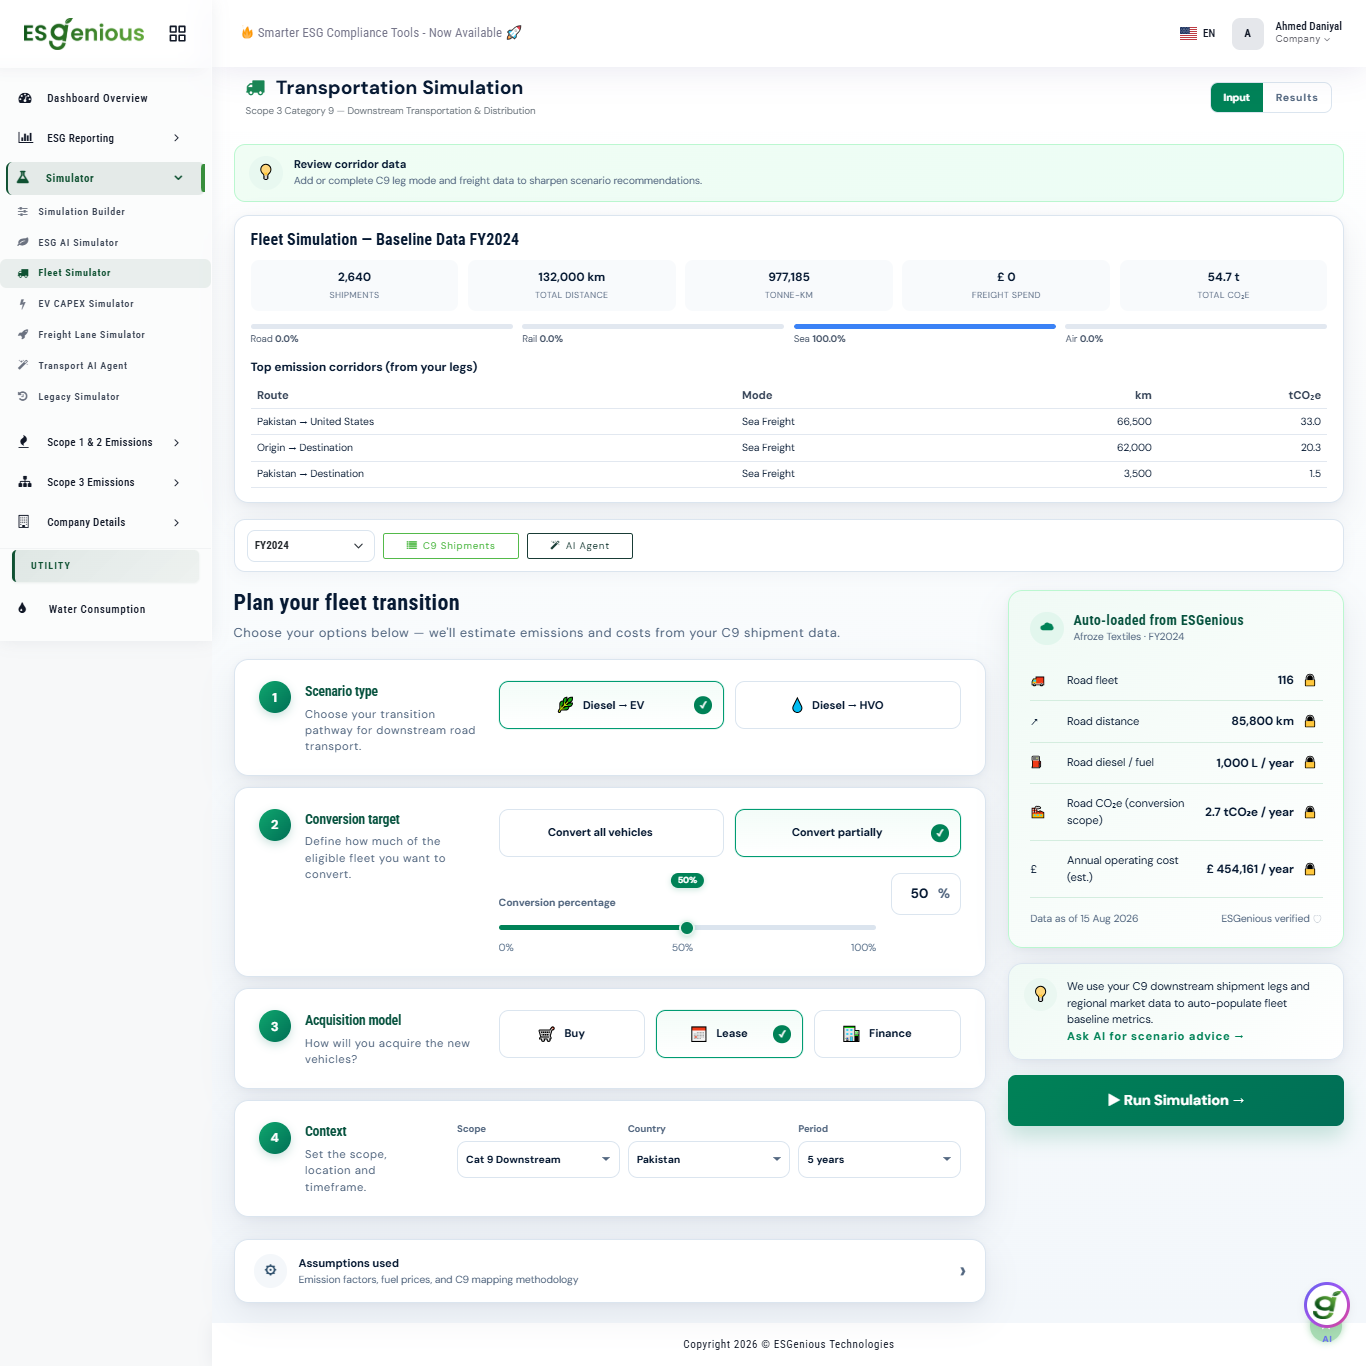1366x1366 pixels.
Task: Select the Diesel – HVO scenario option
Action: [x=848, y=705]
